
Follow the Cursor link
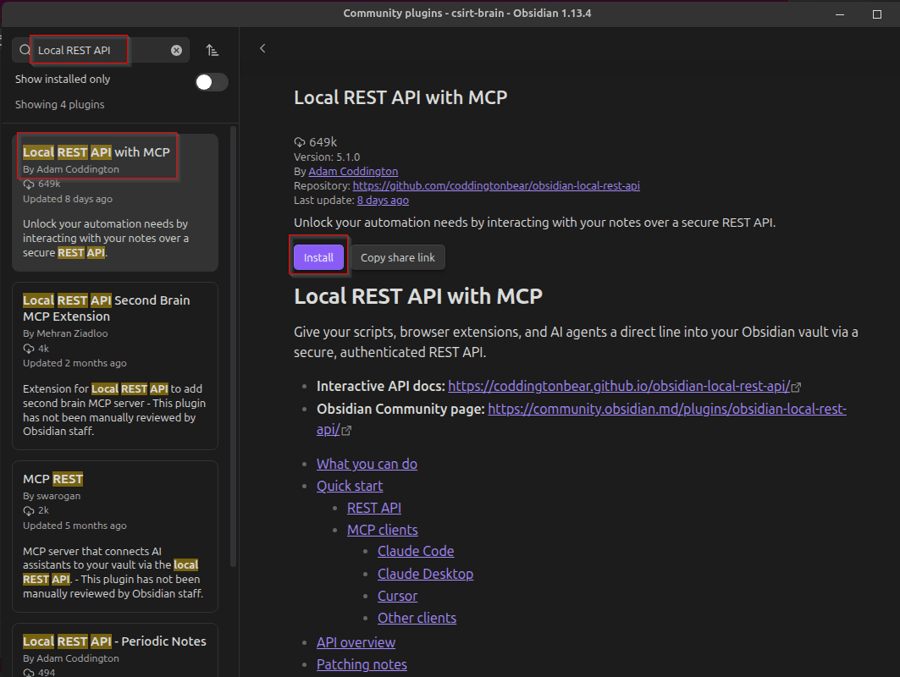(x=397, y=596)
